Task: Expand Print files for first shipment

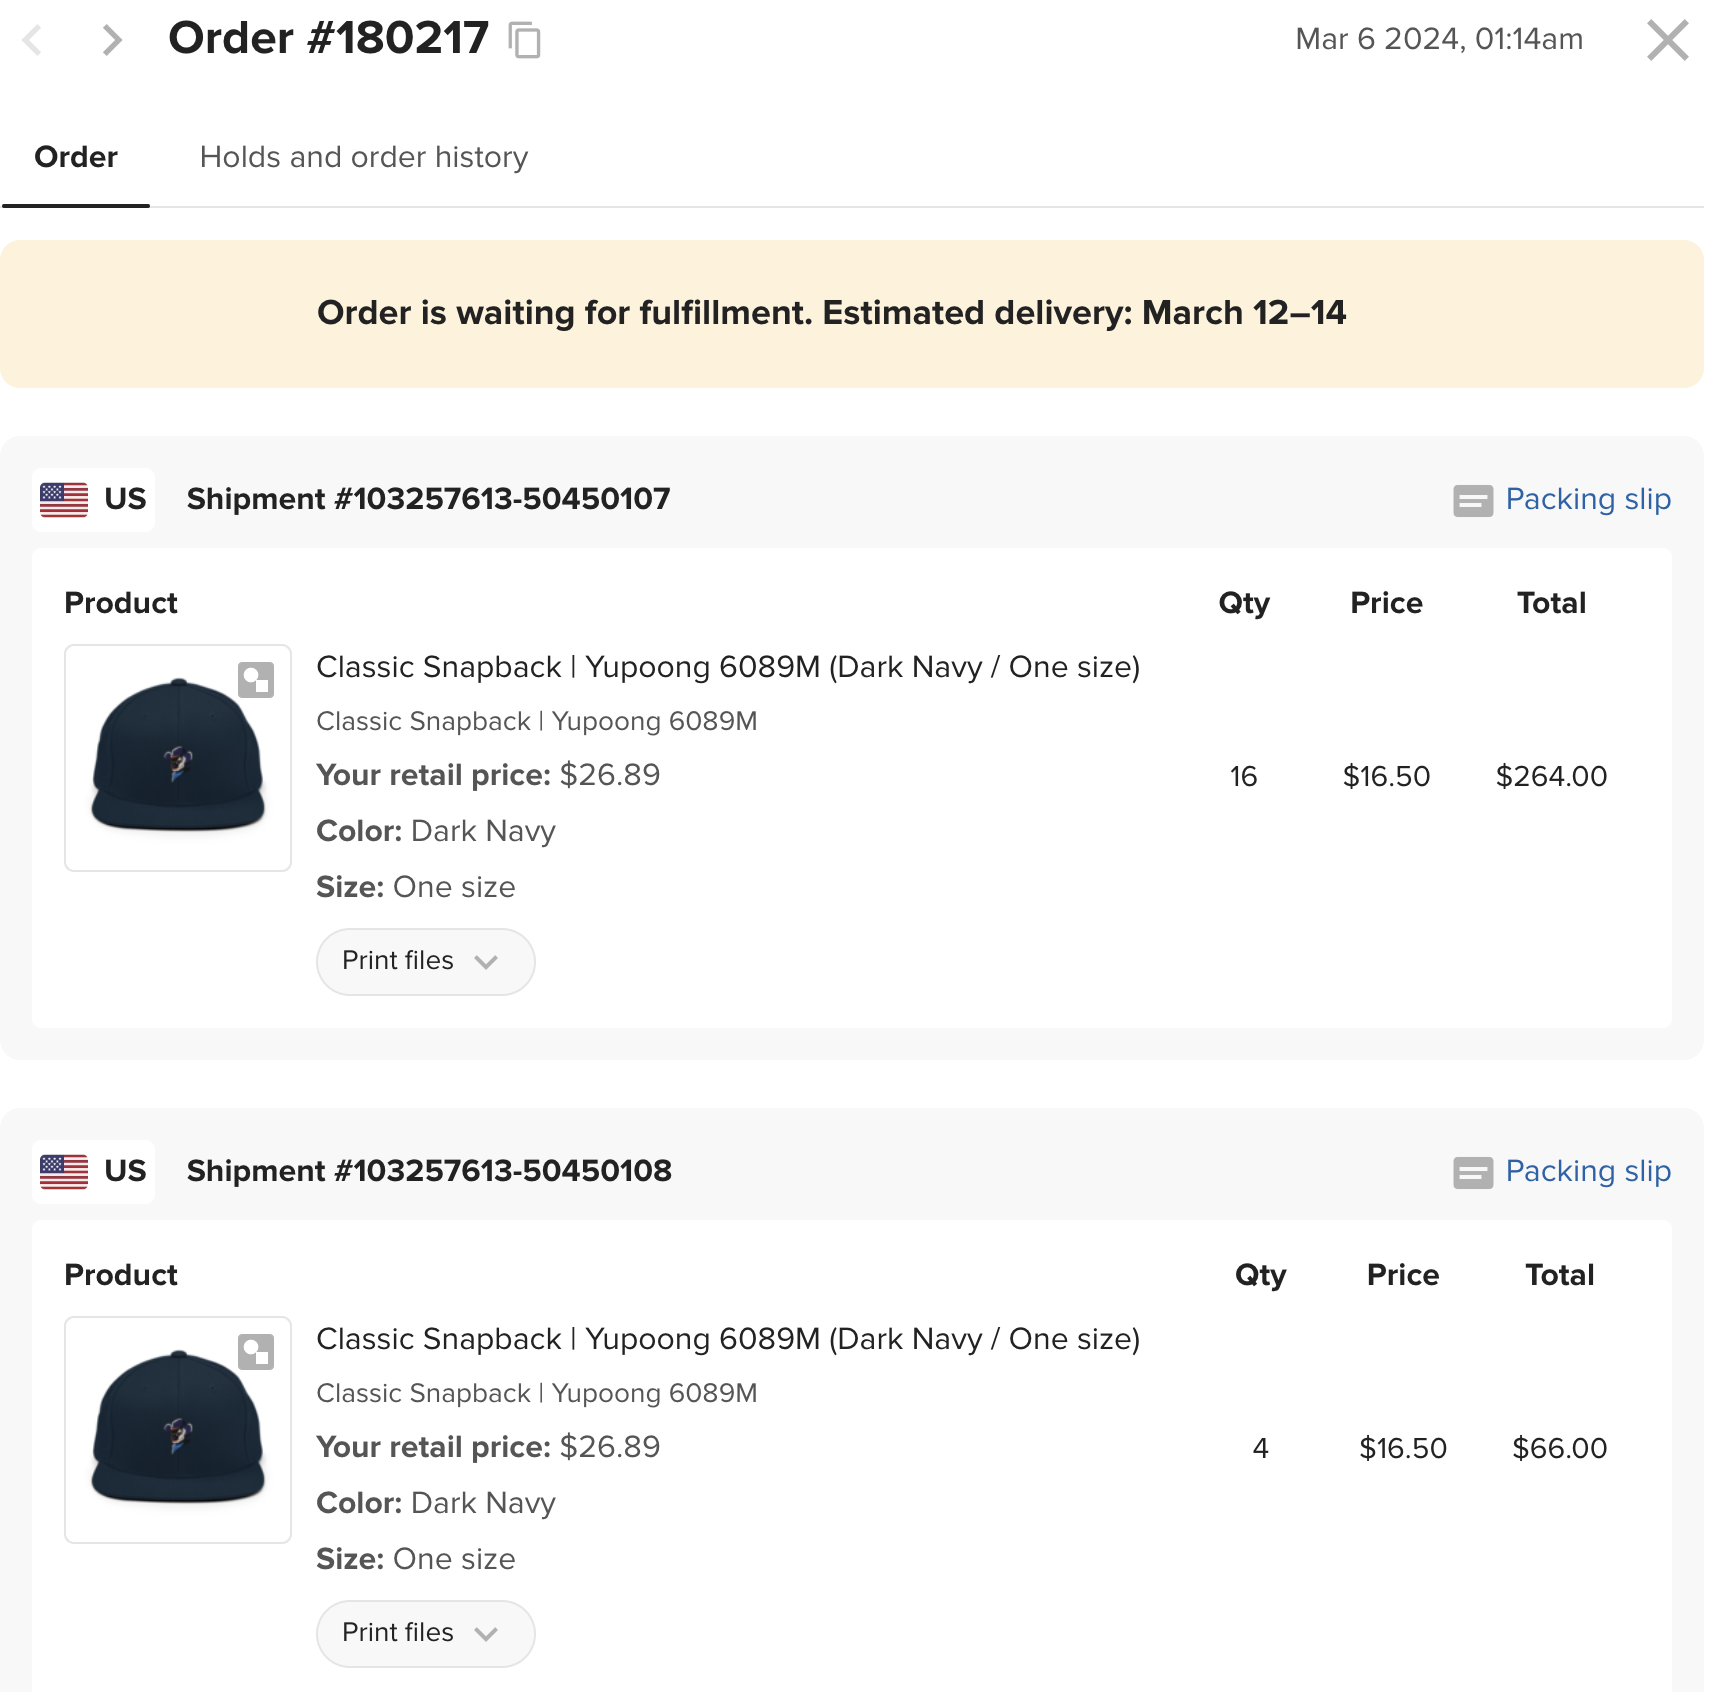Action: coord(425,961)
